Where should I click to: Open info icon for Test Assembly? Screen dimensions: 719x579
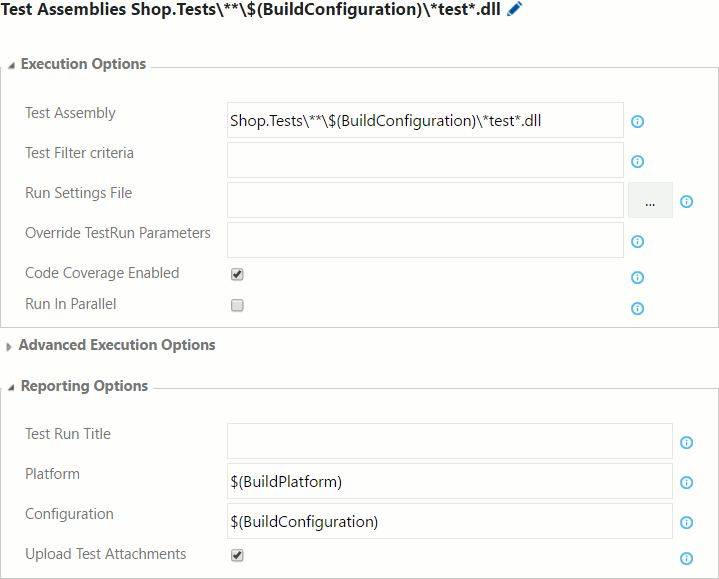(x=637, y=121)
